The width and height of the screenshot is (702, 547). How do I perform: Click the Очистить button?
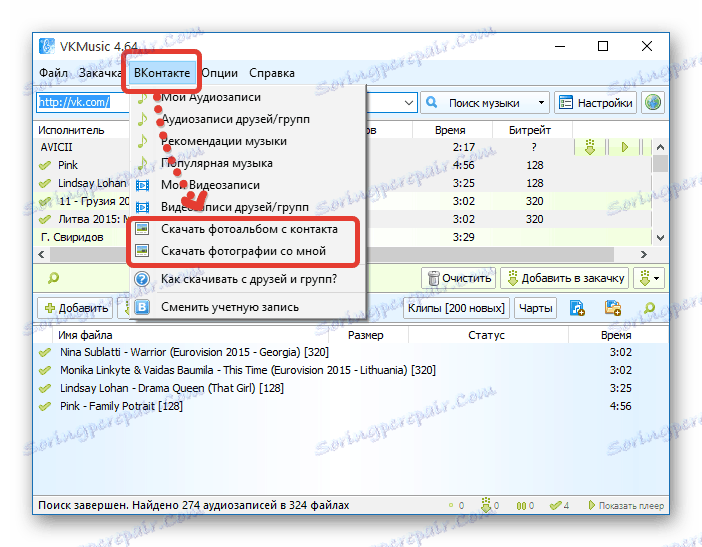coord(458,278)
